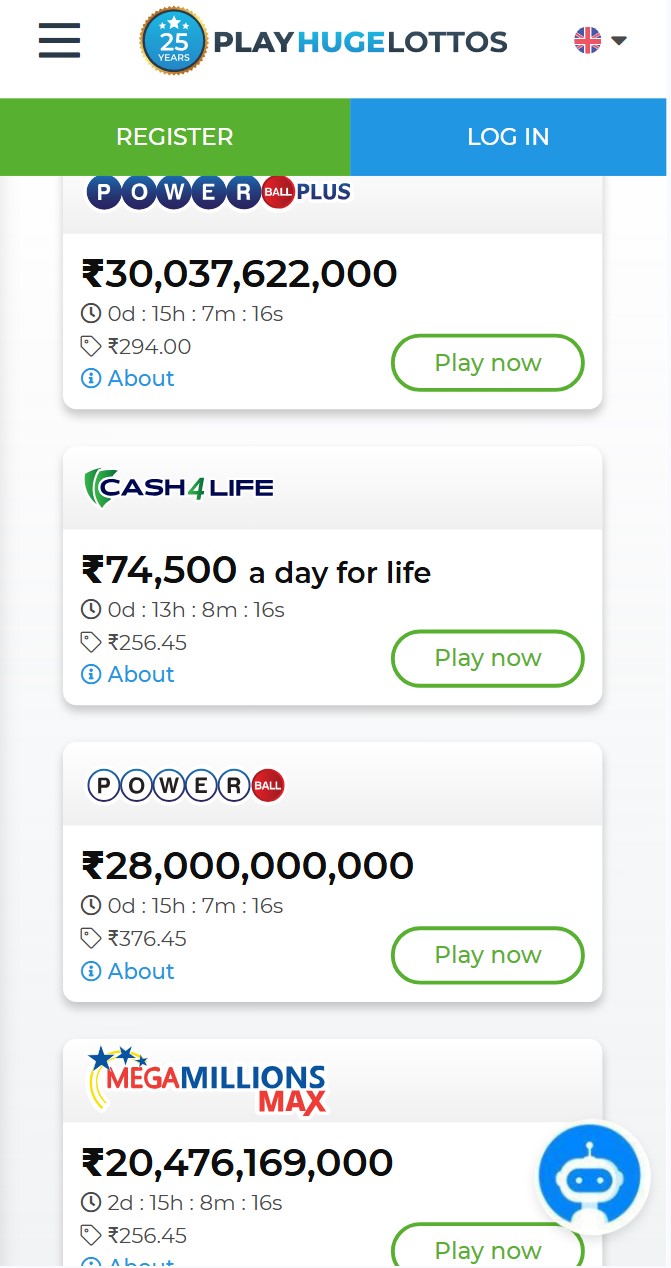Click the Powerball lottery logo
Viewport: 671px width, 1268px height.
(x=186, y=785)
